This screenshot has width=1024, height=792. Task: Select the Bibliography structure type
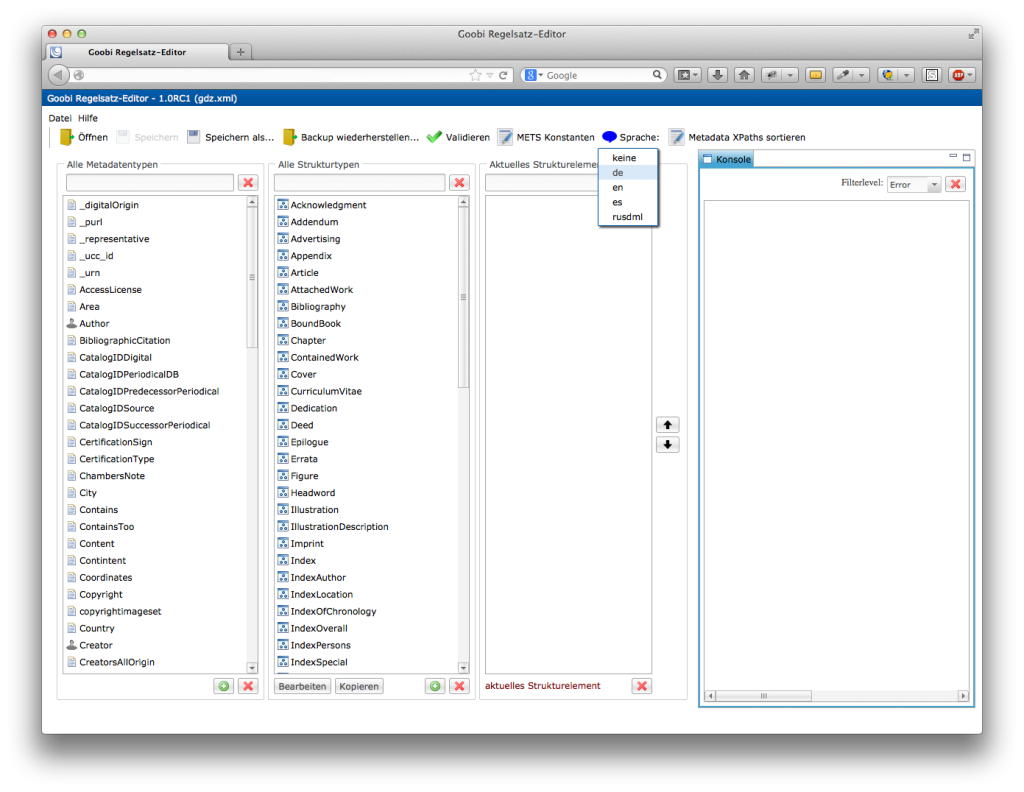tap(318, 307)
